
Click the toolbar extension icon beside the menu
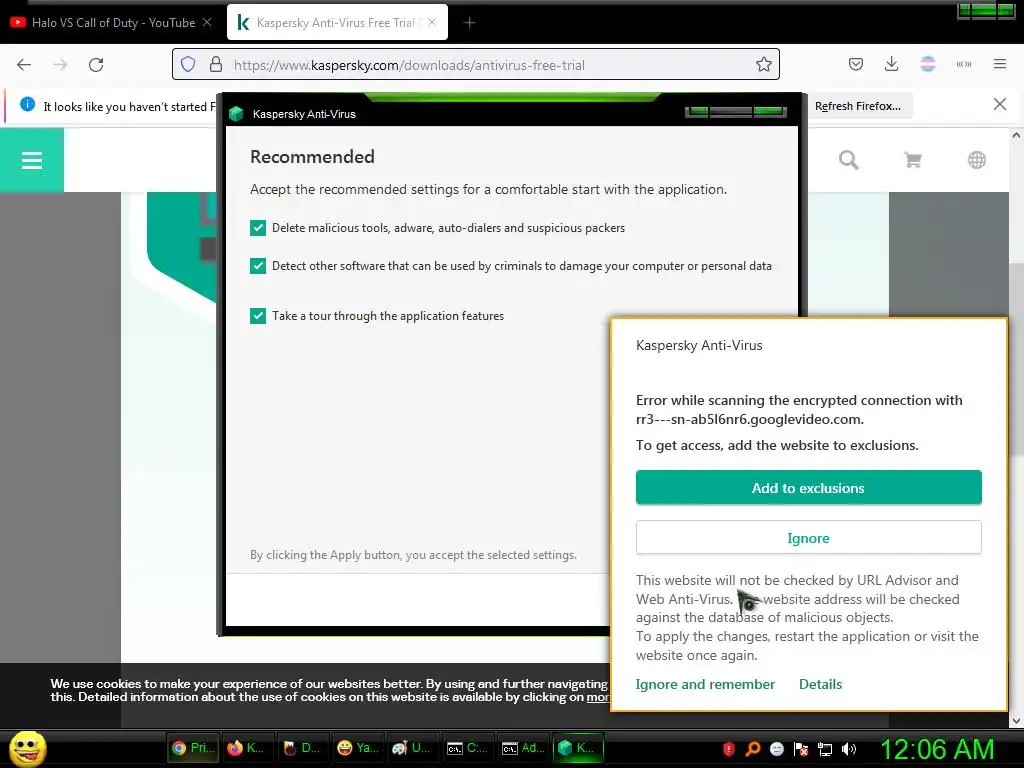(x=964, y=64)
